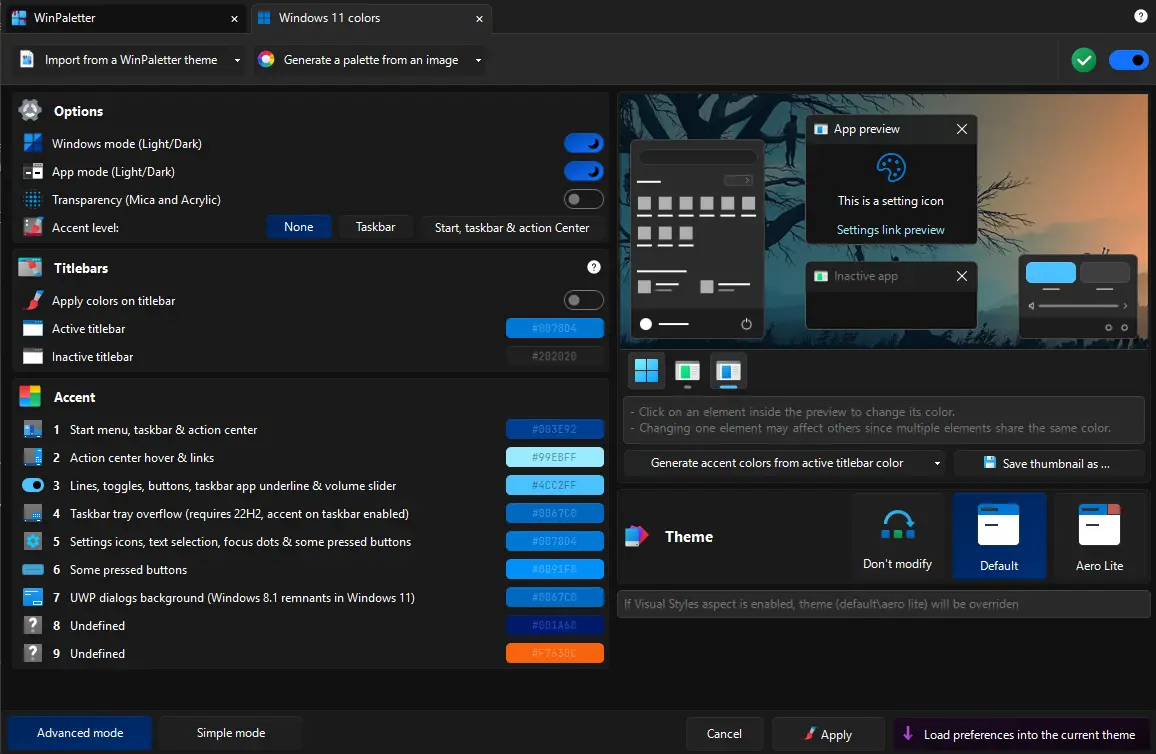Click Settings link preview text
The image size is (1156, 754).
coord(890,229)
